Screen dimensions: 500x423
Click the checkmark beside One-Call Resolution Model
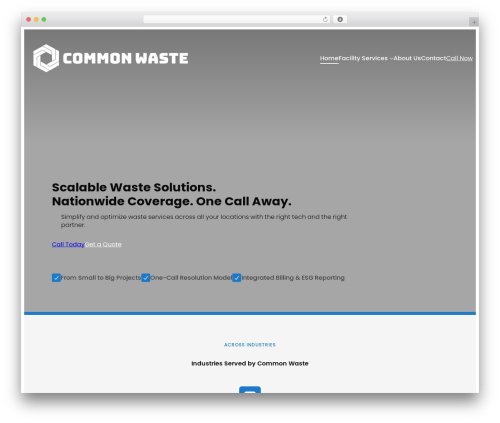tap(146, 278)
